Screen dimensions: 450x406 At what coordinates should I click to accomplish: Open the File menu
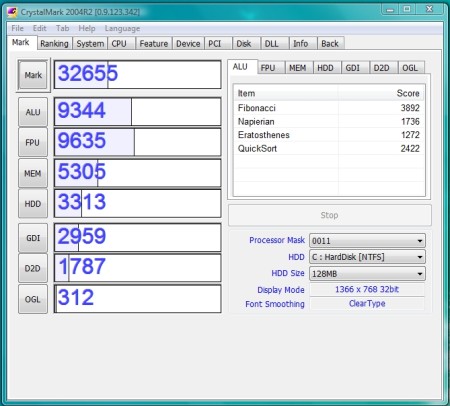[x=17, y=29]
